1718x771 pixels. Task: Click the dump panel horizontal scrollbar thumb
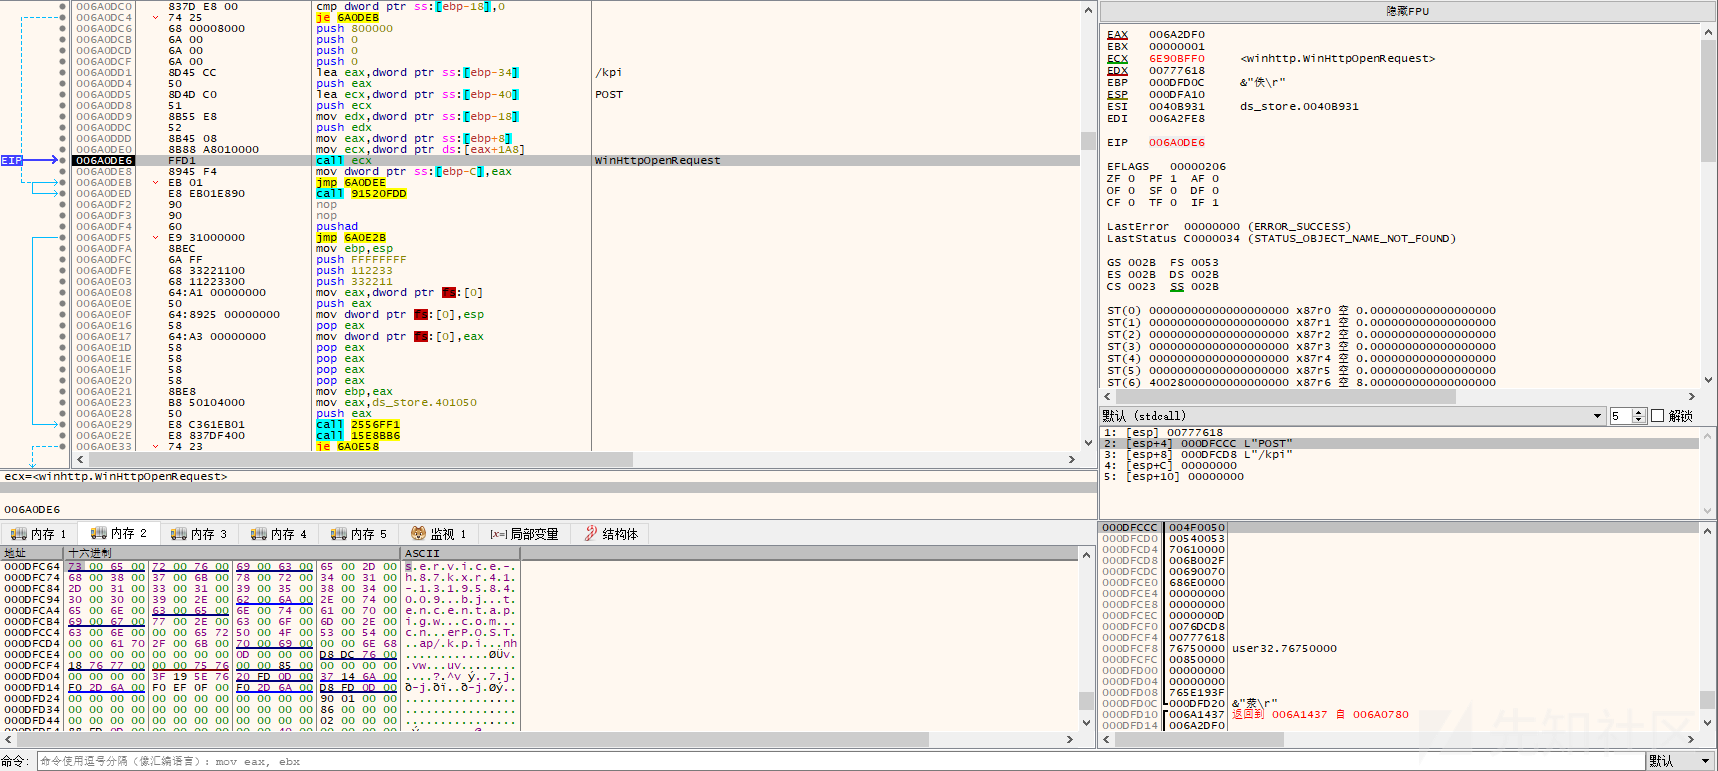tap(472, 740)
